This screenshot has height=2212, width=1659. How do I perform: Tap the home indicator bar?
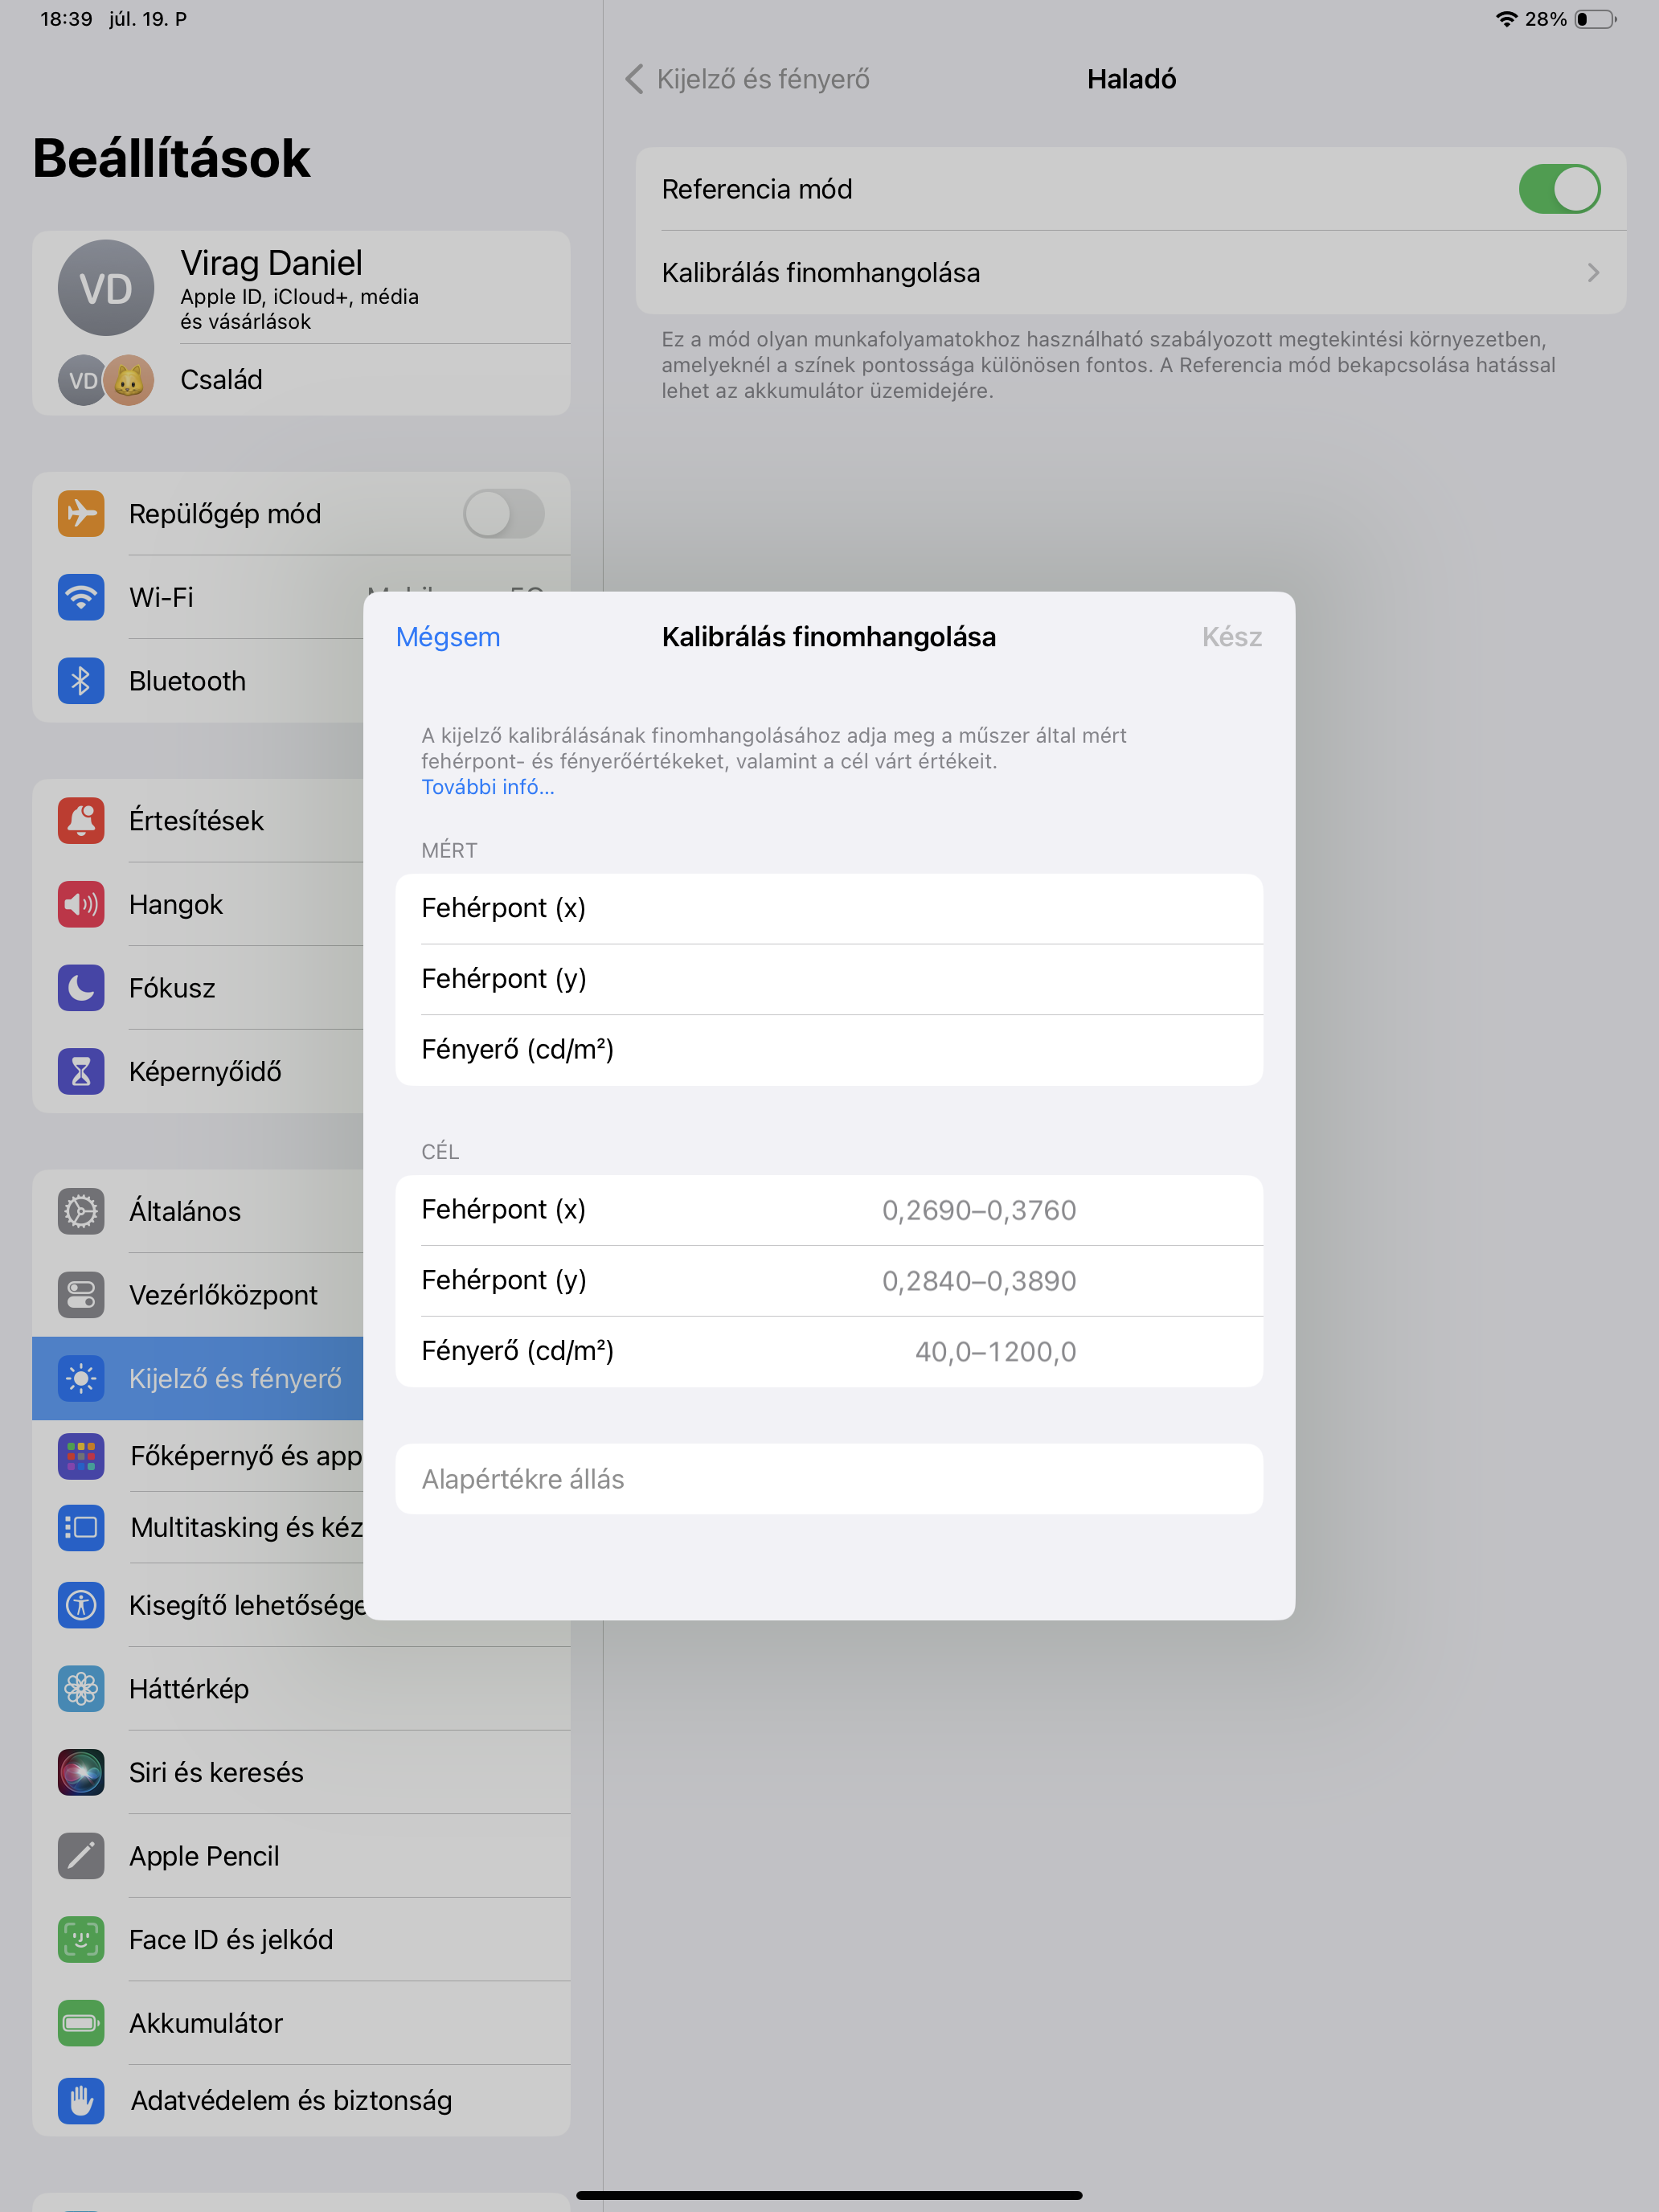[x=829, y=2196]
